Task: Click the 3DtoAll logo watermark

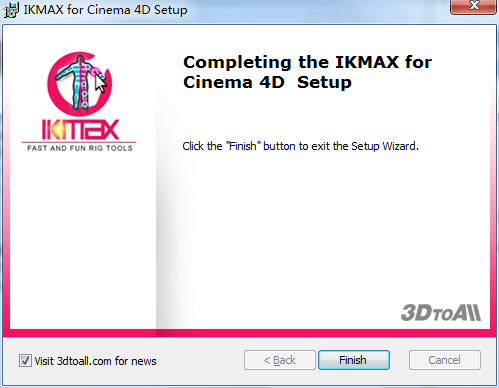Action: point(441,313)
